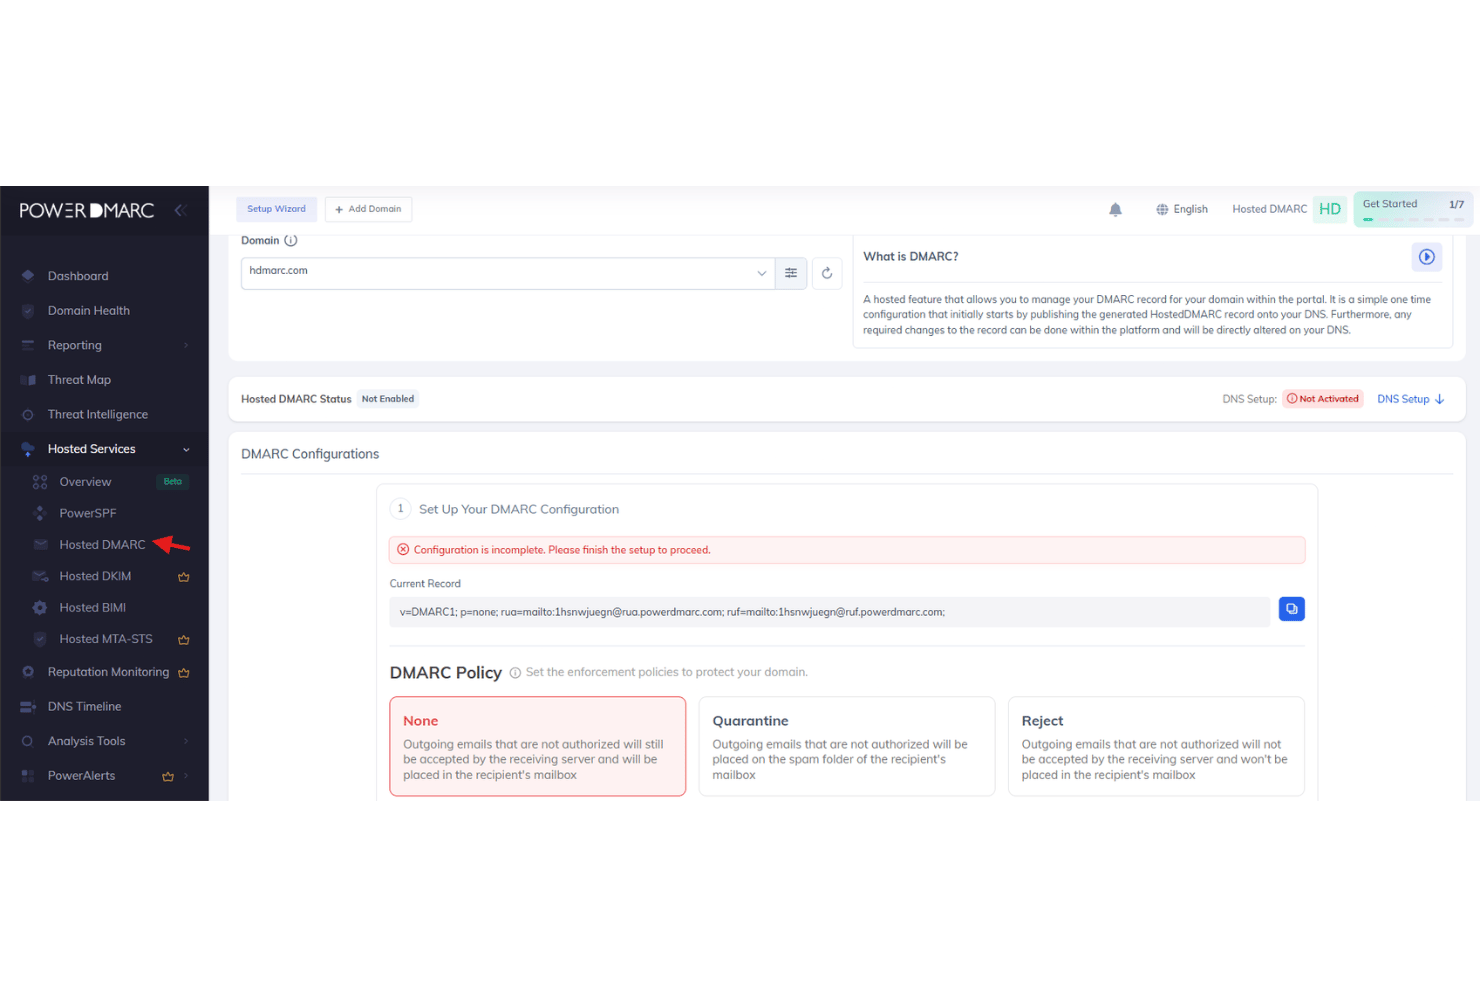This screenshot has height=987, width=1480.
Task: Click the Hosted MTA-STS shield icon
Action: tap(40, 639)
